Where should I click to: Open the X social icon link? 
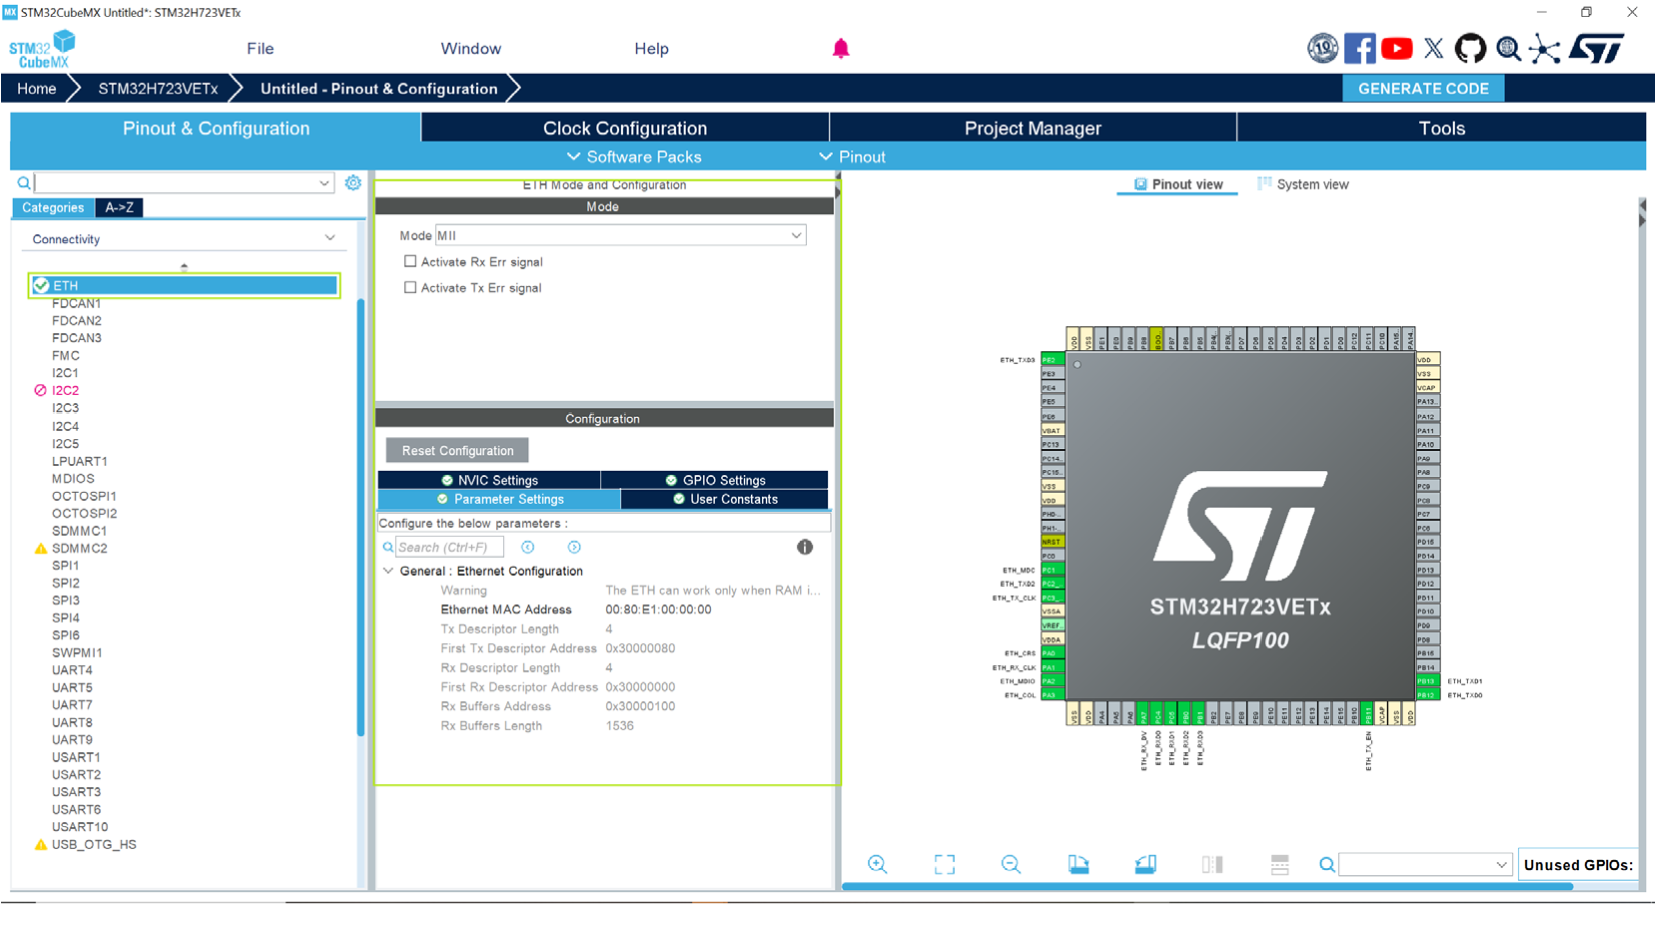(1434, 48)
